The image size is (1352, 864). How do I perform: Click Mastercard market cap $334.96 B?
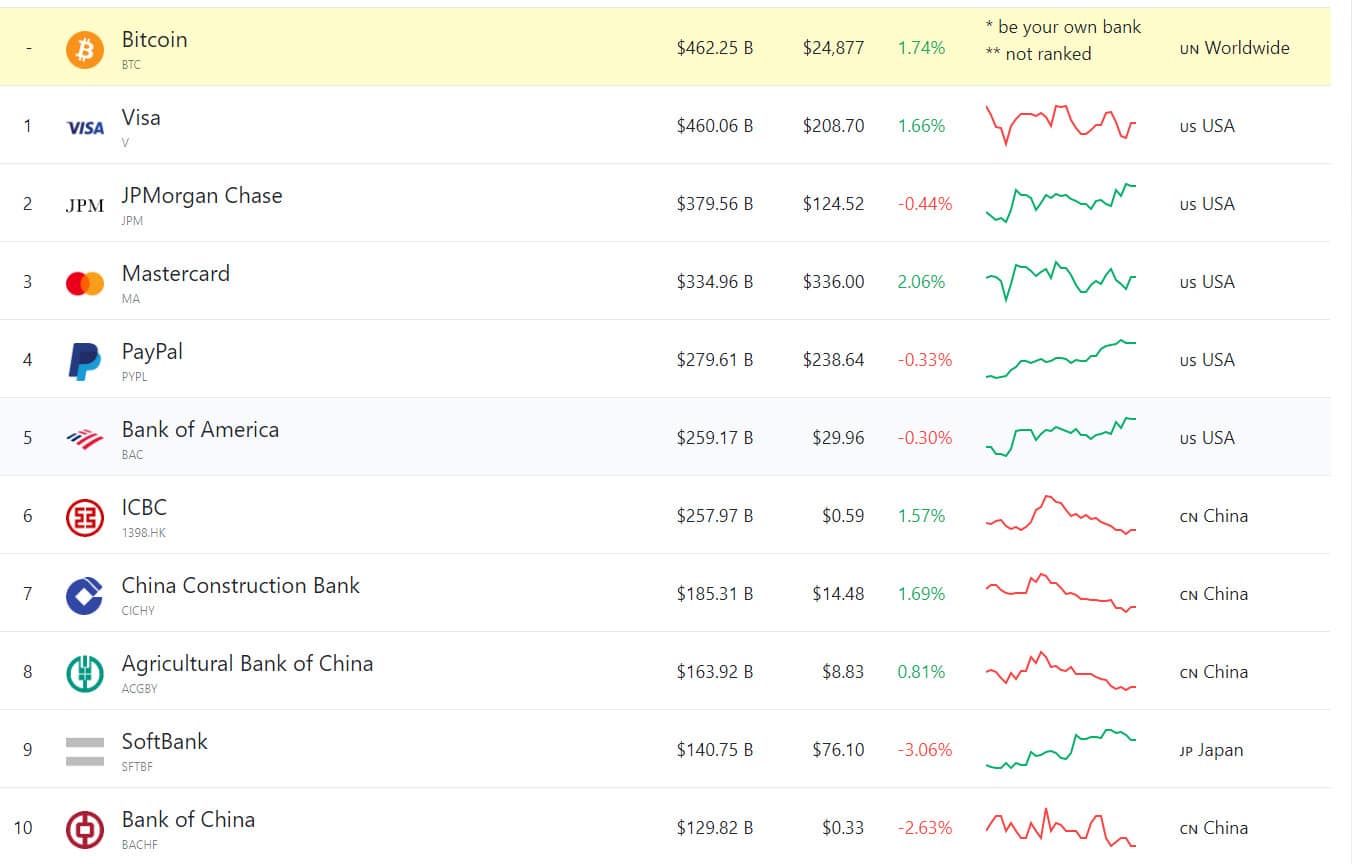click(x=715, y=281)
